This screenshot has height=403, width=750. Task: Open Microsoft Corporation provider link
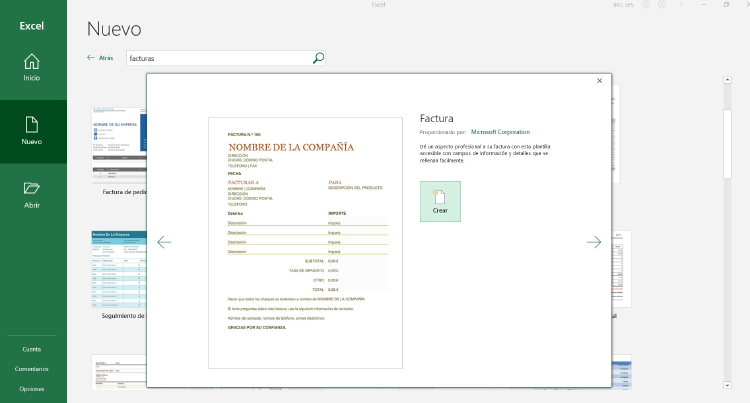tap(500, 132)
